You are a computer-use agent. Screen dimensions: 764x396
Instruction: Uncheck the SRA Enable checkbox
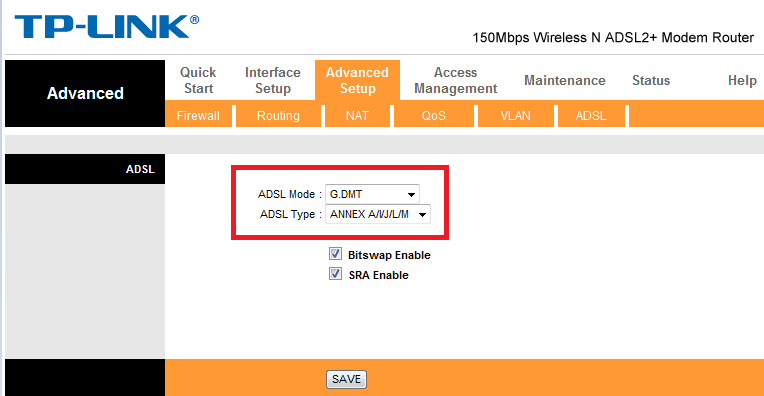pos(335,274)
